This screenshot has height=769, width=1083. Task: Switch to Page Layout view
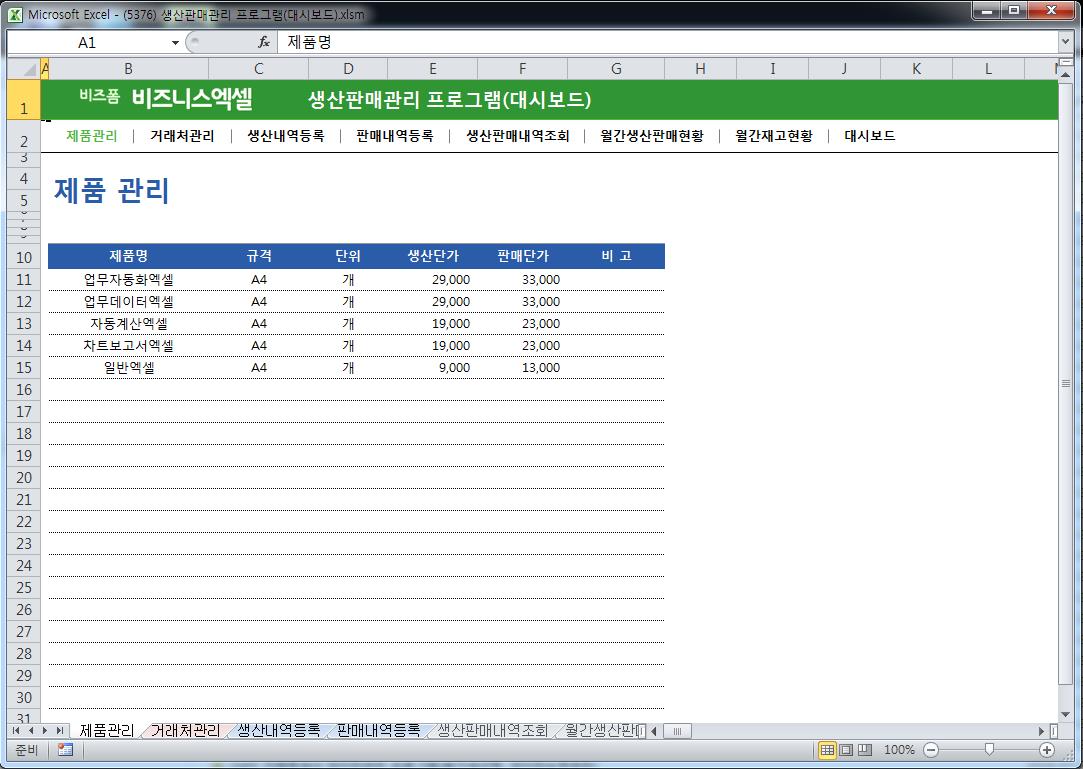point(846,750)
